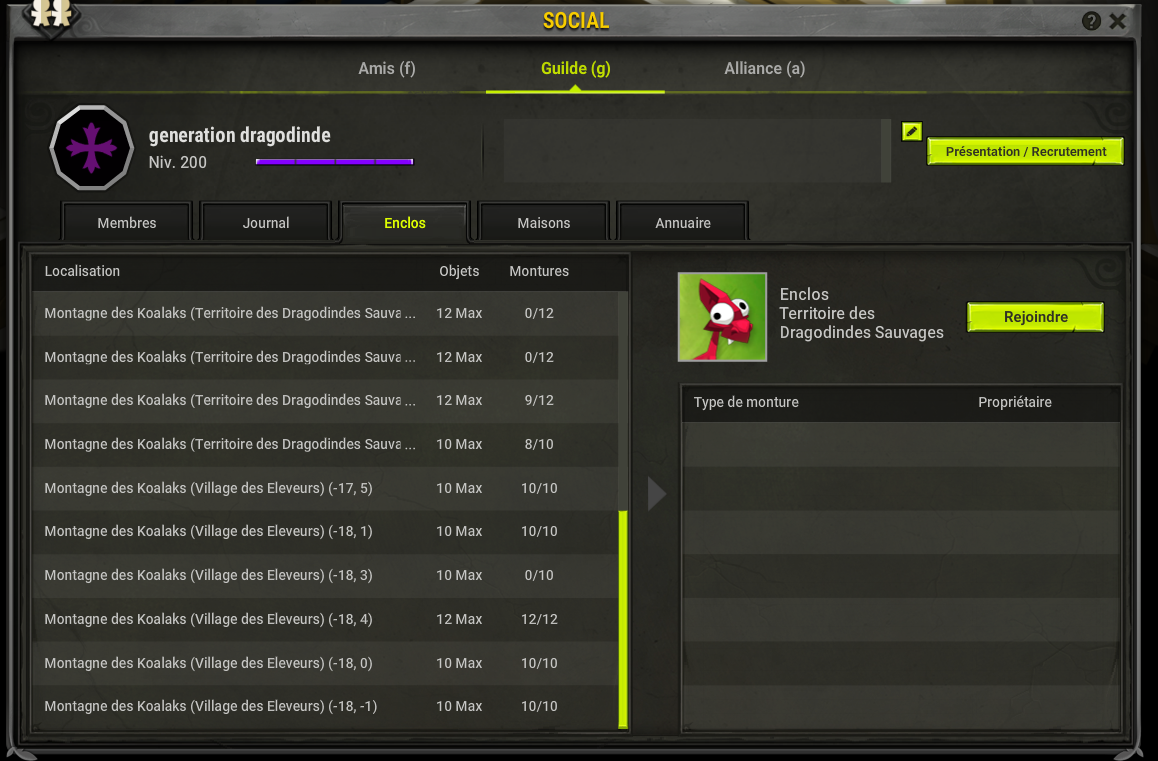
Task: Switch to the Amis (f) tab
Action: click(387, 69)
